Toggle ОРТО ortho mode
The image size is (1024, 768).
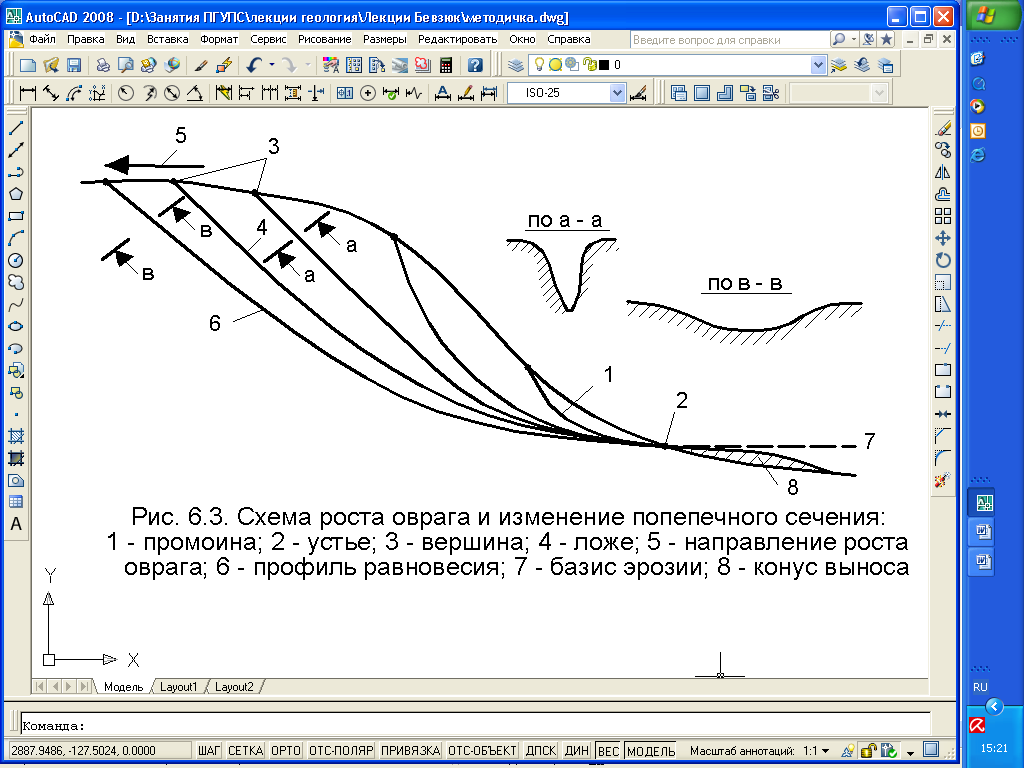(286, 750)
